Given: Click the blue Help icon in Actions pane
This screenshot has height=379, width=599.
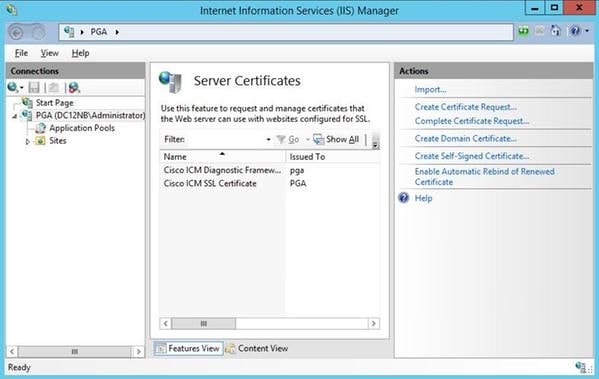Looking at the screenshot, I should [x=404, y=198].
